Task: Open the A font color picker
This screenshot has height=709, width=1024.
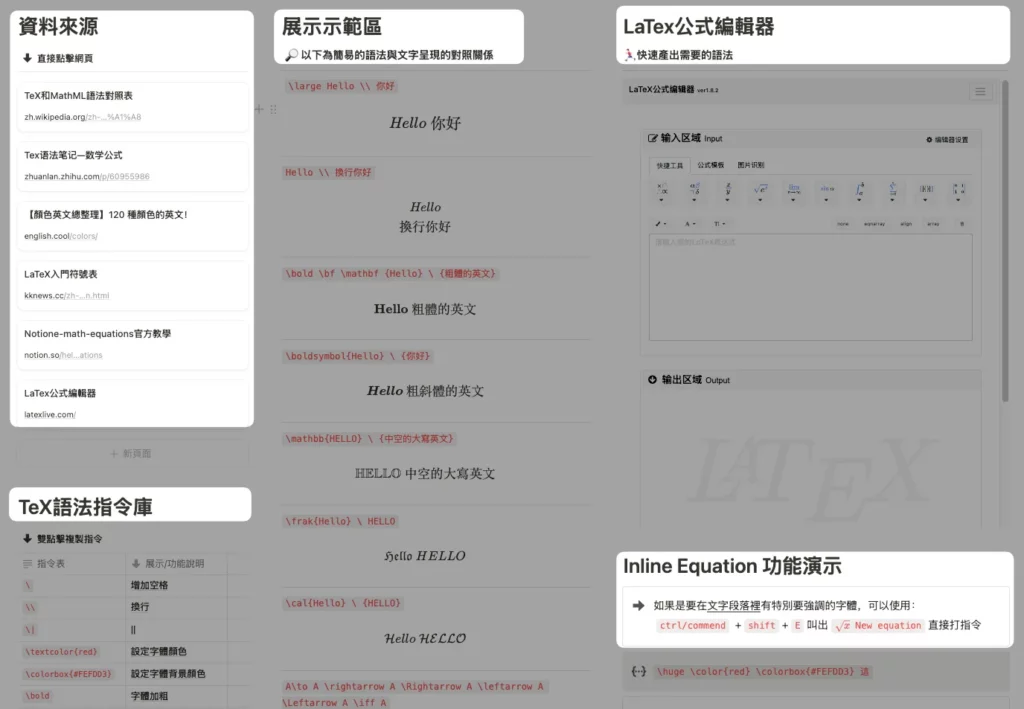Action: click(x=690, y=223)
